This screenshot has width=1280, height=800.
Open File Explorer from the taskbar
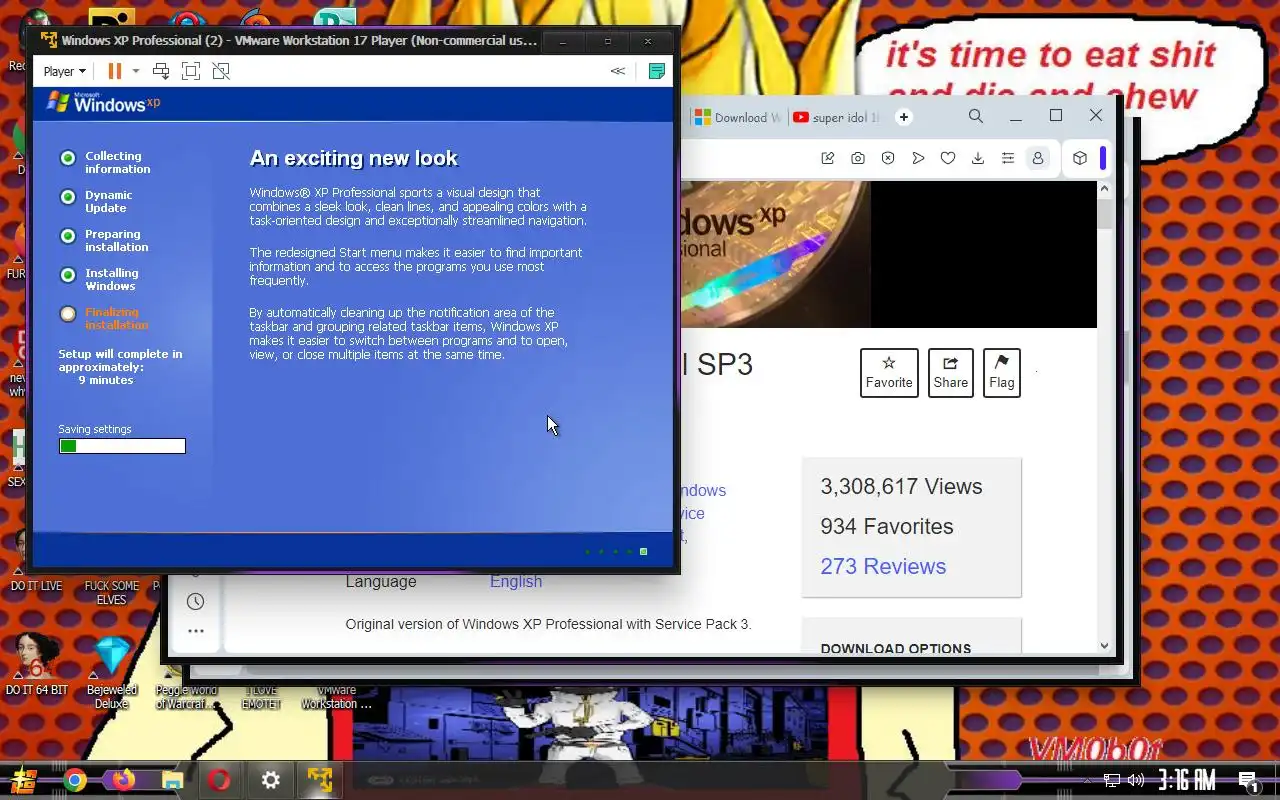coord(172,780)
